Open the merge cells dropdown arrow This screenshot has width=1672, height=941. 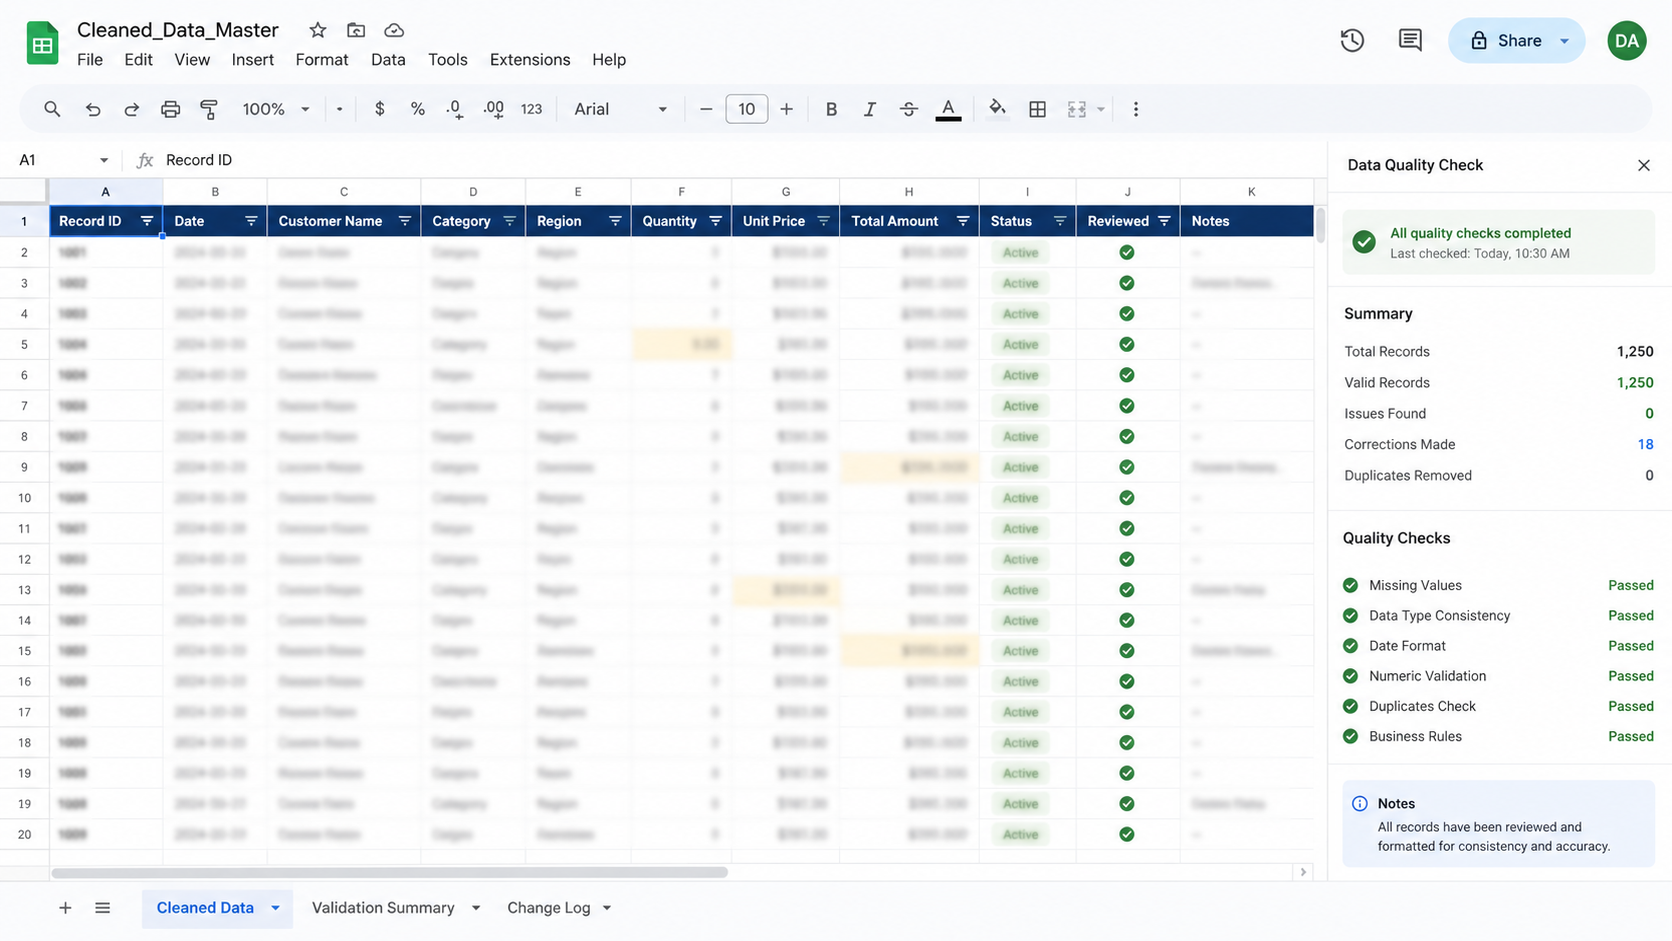(x=1101, y=109)
